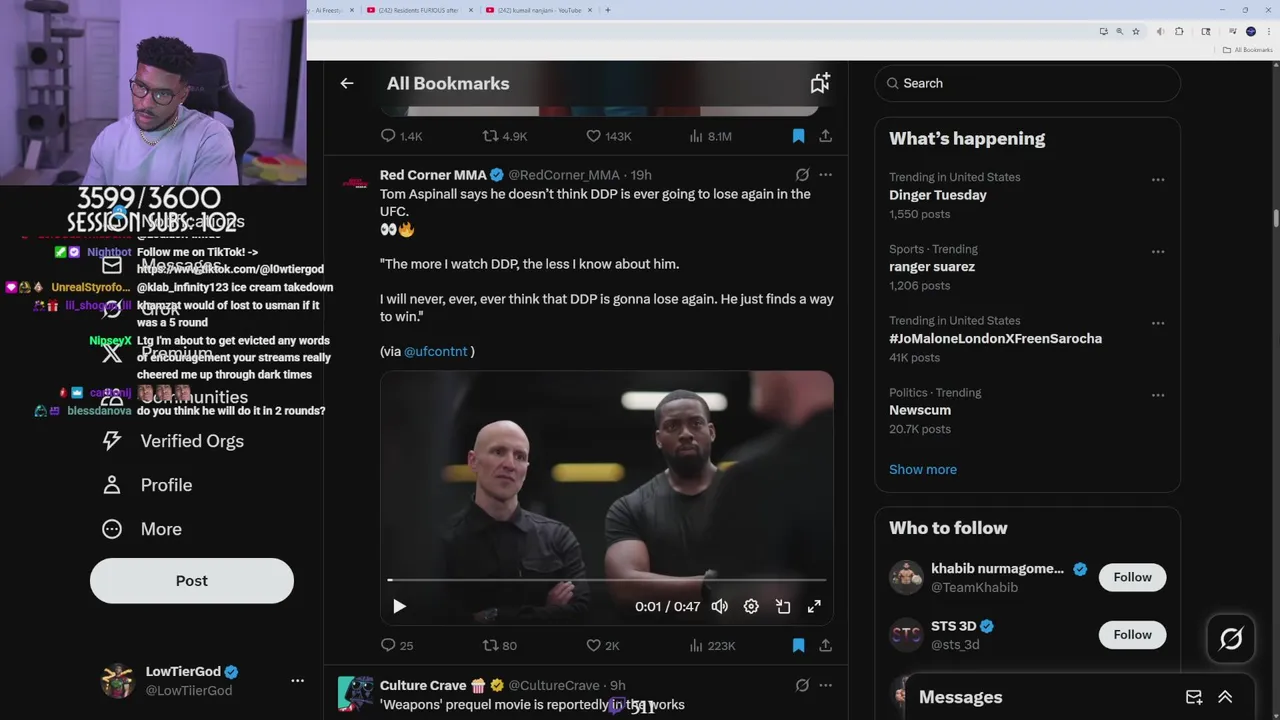Mute the video volume
Image resolution: width=1280 pixels, height=720 pixels.
pyautogui.click(x=719, y=606)
